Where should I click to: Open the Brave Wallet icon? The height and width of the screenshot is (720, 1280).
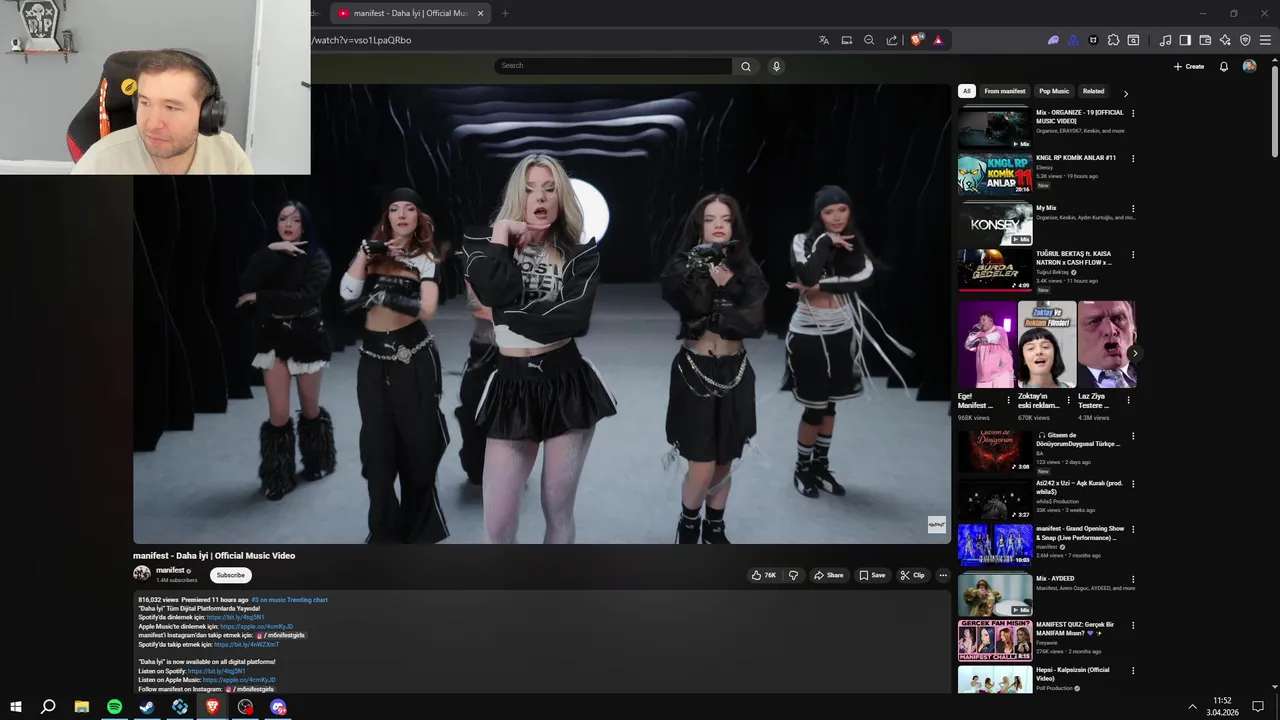tap(1205, 40)
